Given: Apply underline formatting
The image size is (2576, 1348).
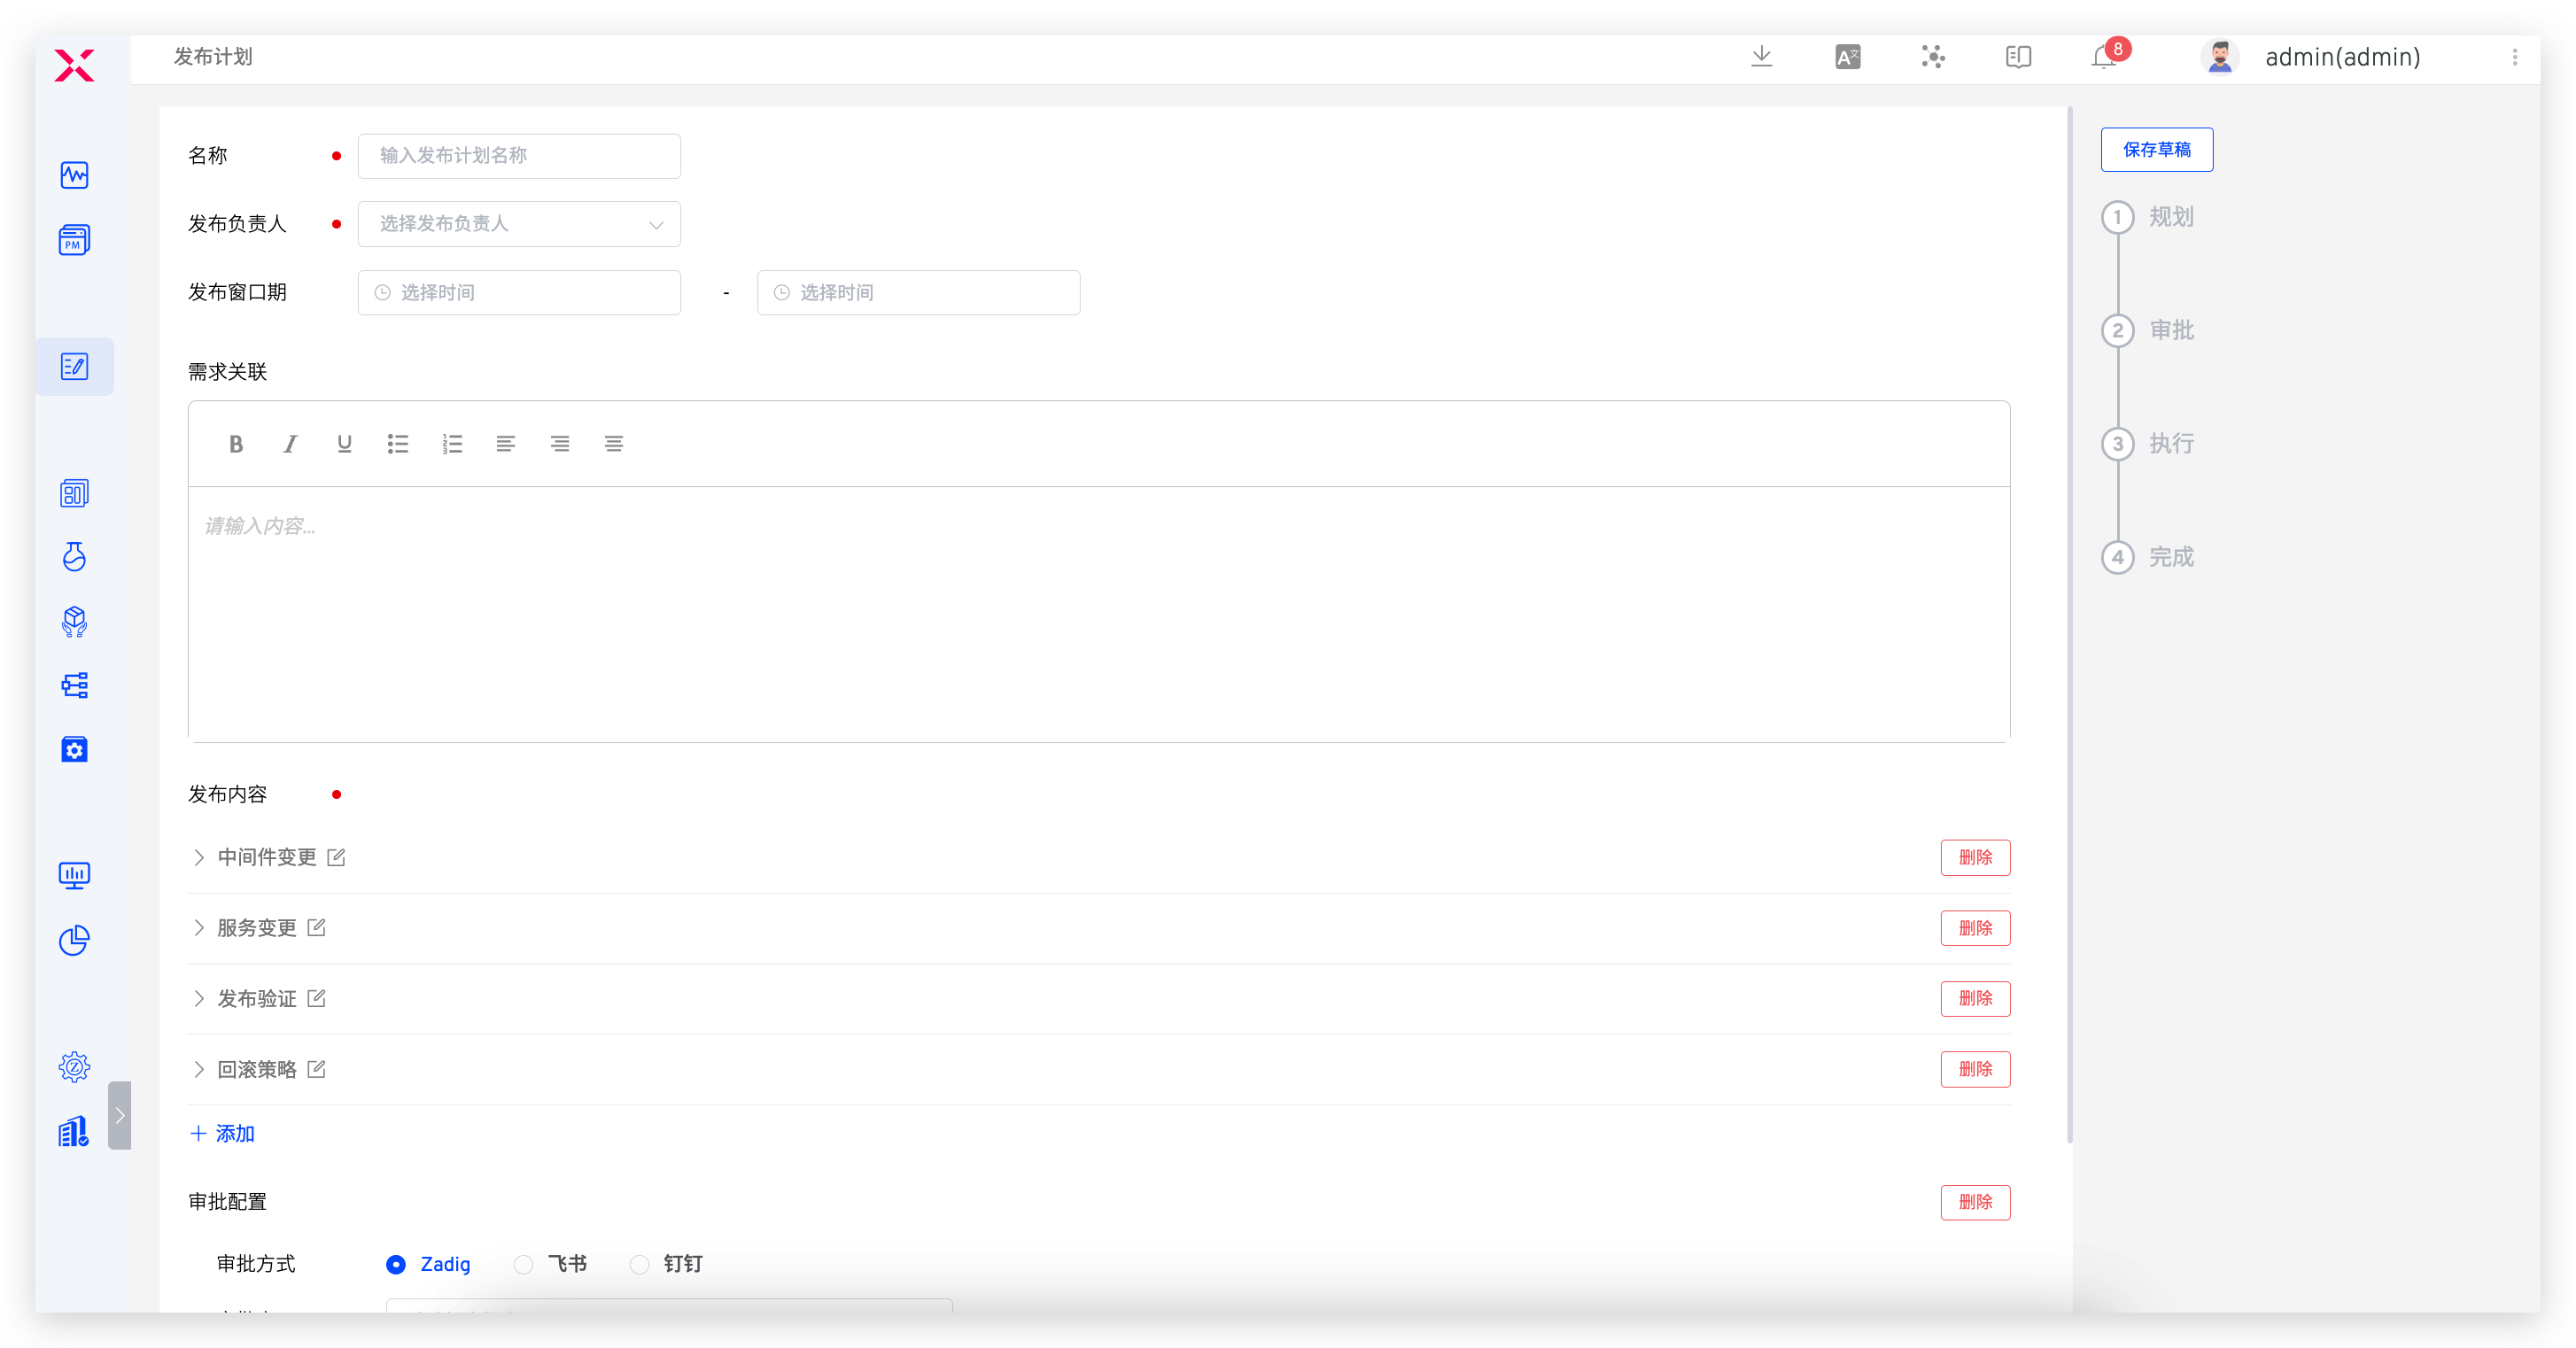Looking at the screenshot, I should click(344, 444).
